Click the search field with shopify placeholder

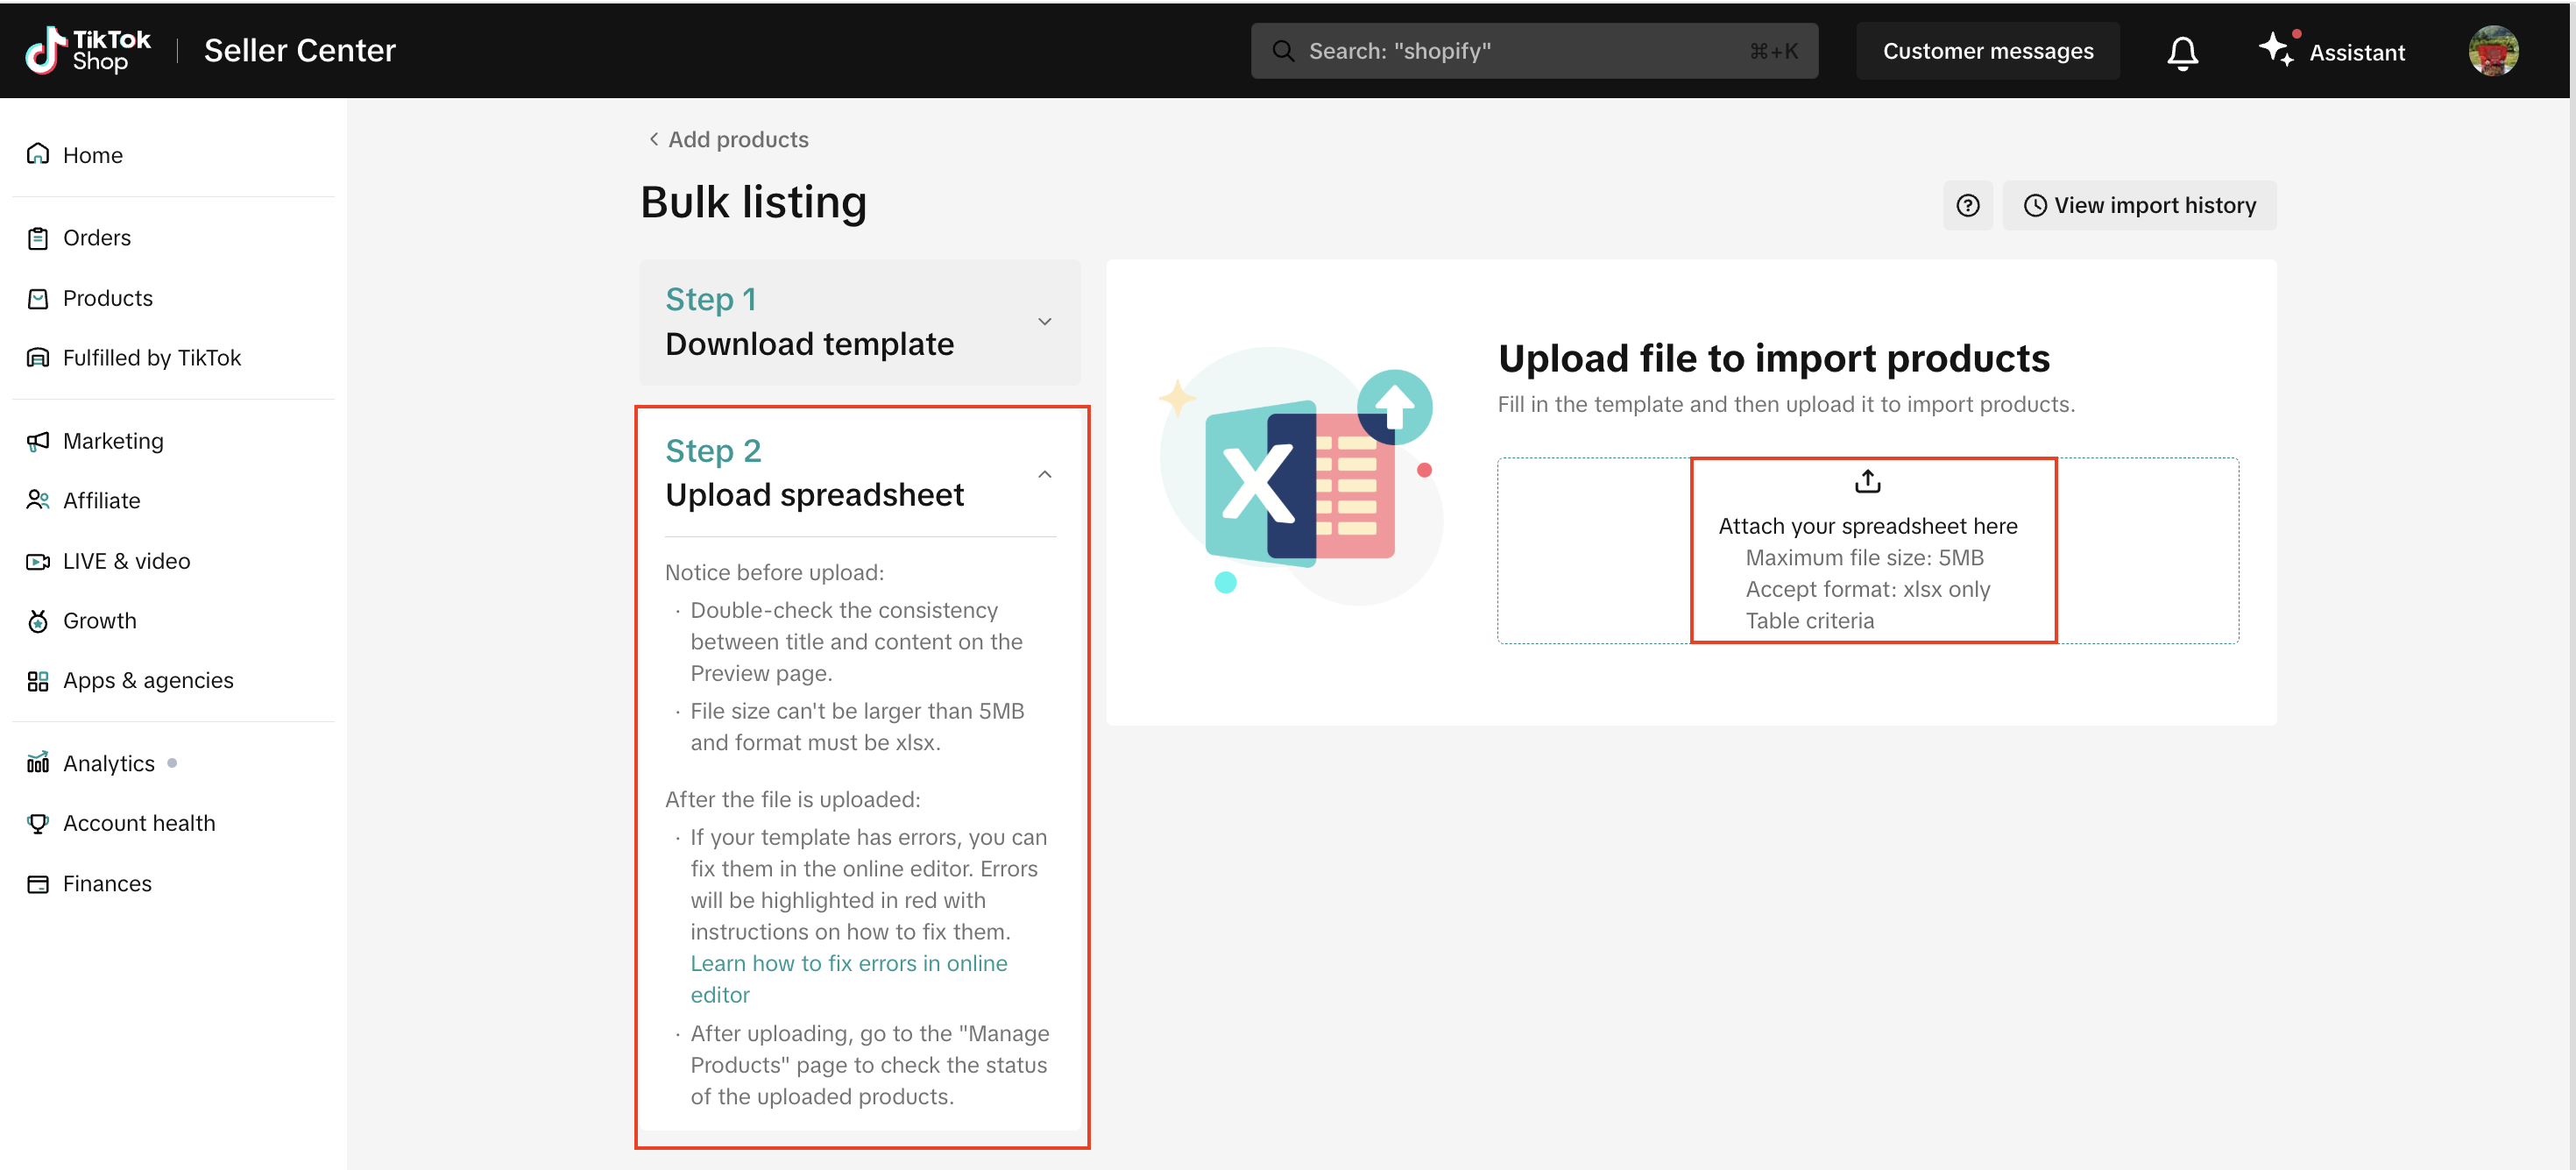1520,51
